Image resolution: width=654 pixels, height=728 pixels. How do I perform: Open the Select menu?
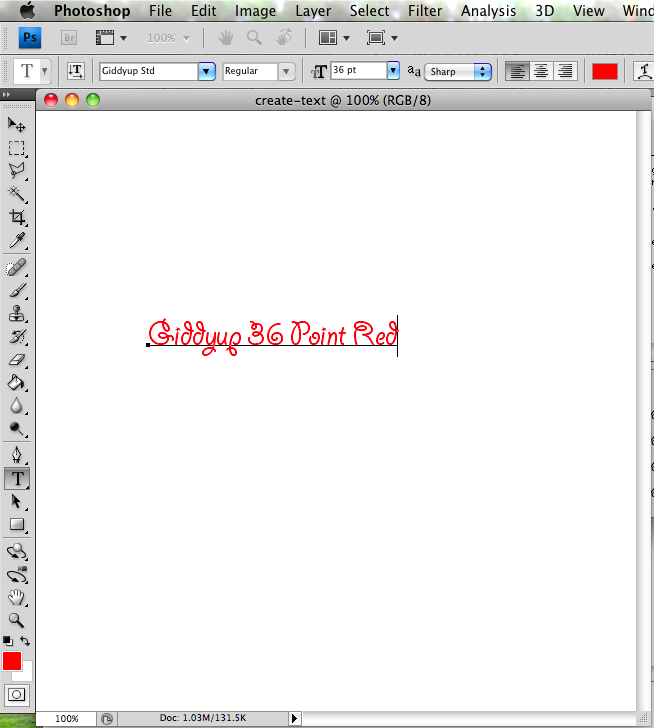369,11
